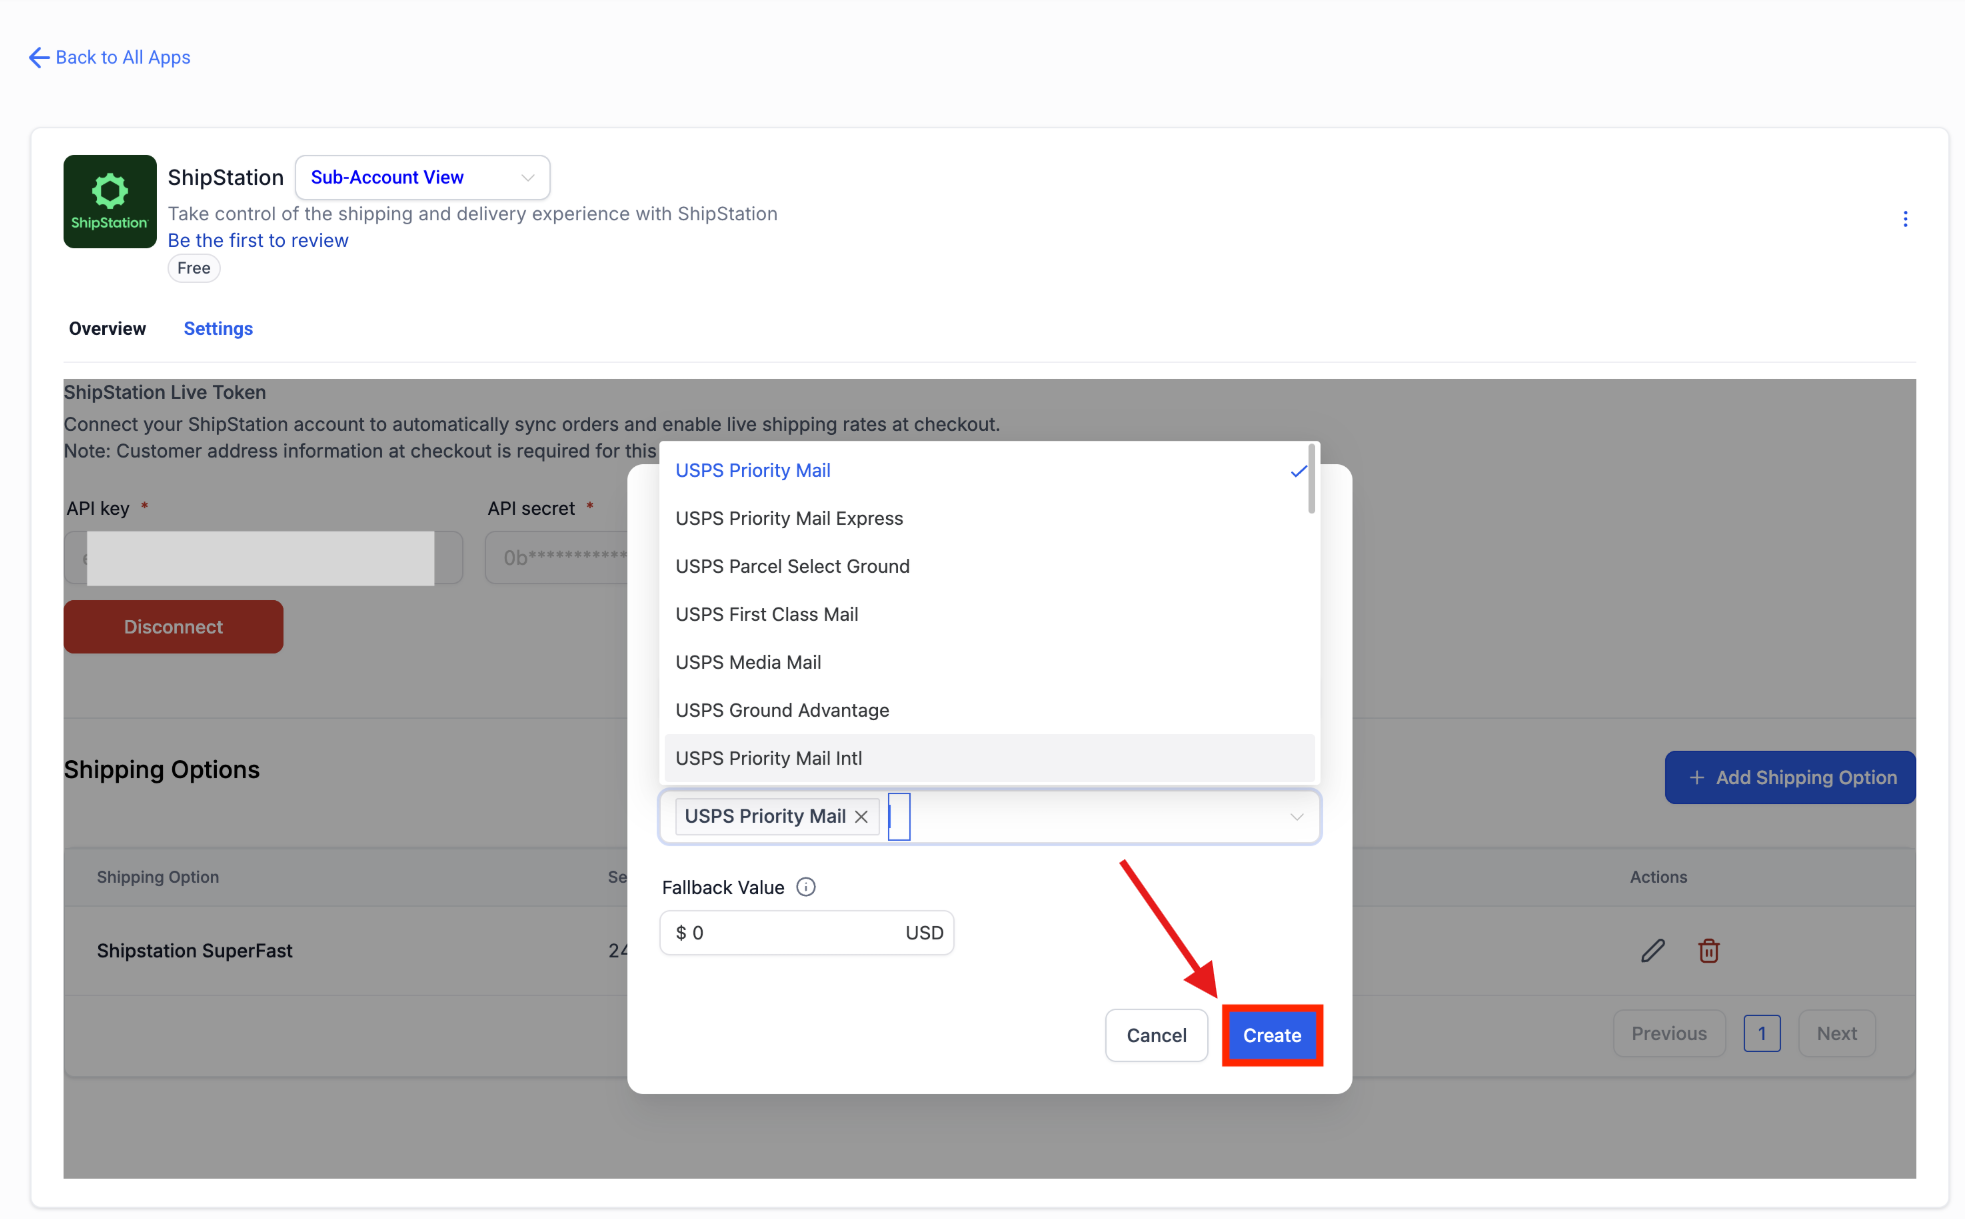
Task: Click the Fallback Value info icon
Action: [x=805, y=887]
